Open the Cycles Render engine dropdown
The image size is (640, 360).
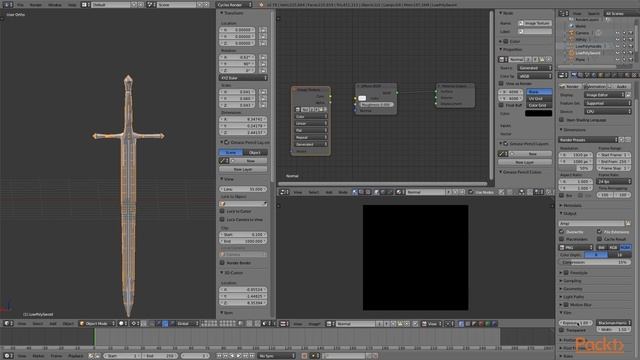pyautogui.click(x=234, y=5)
